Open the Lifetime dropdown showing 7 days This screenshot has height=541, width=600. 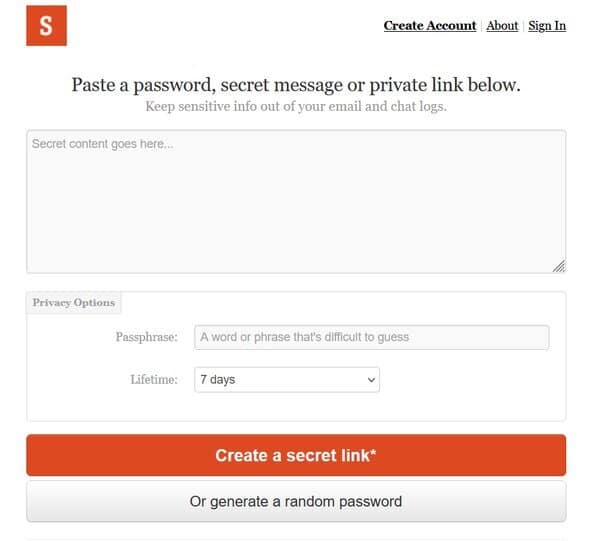[287, 380]
